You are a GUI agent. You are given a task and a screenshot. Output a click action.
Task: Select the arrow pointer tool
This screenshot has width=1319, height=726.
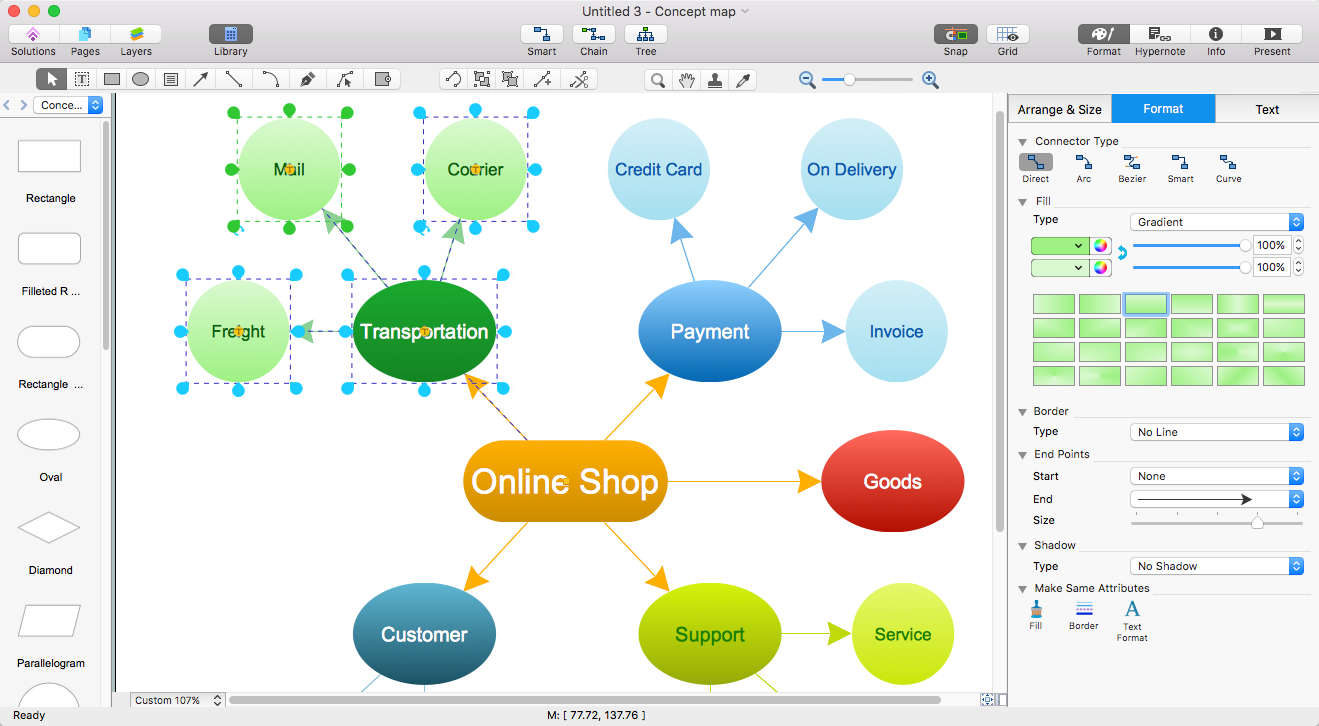point(52,79)
